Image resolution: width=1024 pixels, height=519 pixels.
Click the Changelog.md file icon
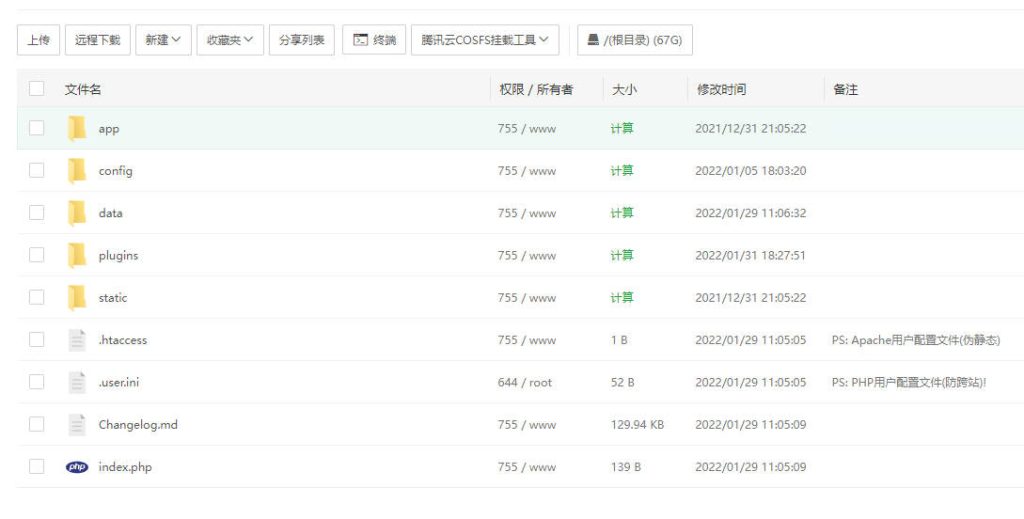(x=77, y=424)
